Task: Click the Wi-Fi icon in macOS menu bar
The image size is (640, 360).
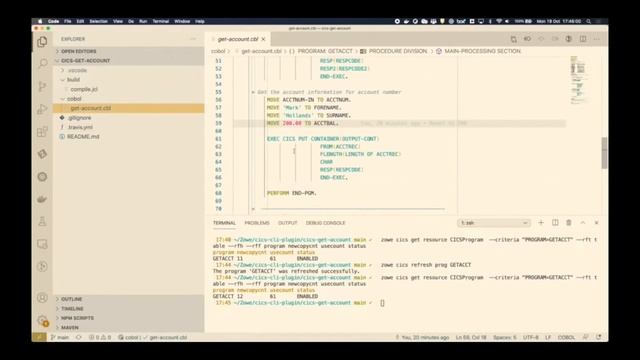Action: pos(499,21)
